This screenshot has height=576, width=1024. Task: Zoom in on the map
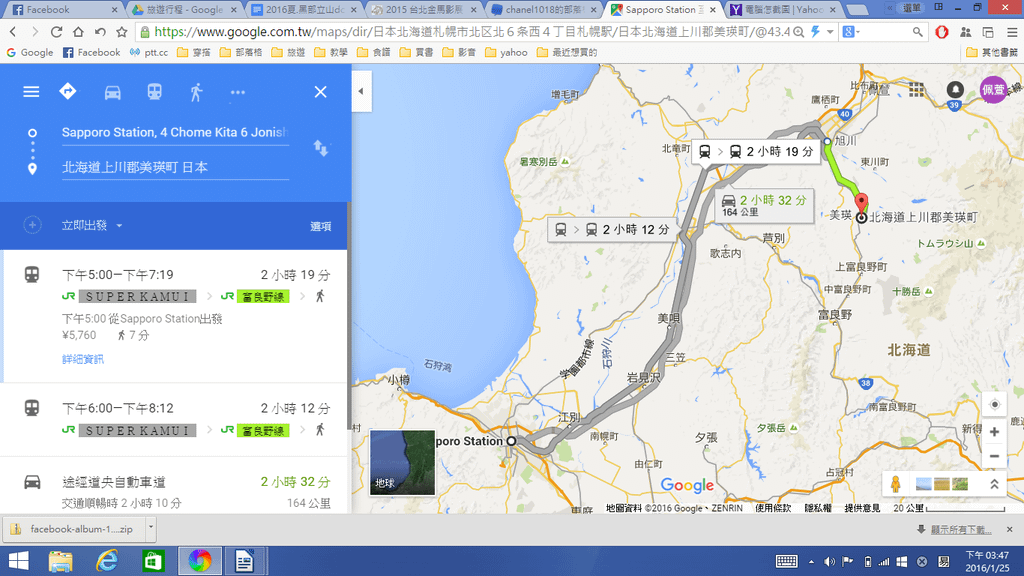(x=994, y=432)
